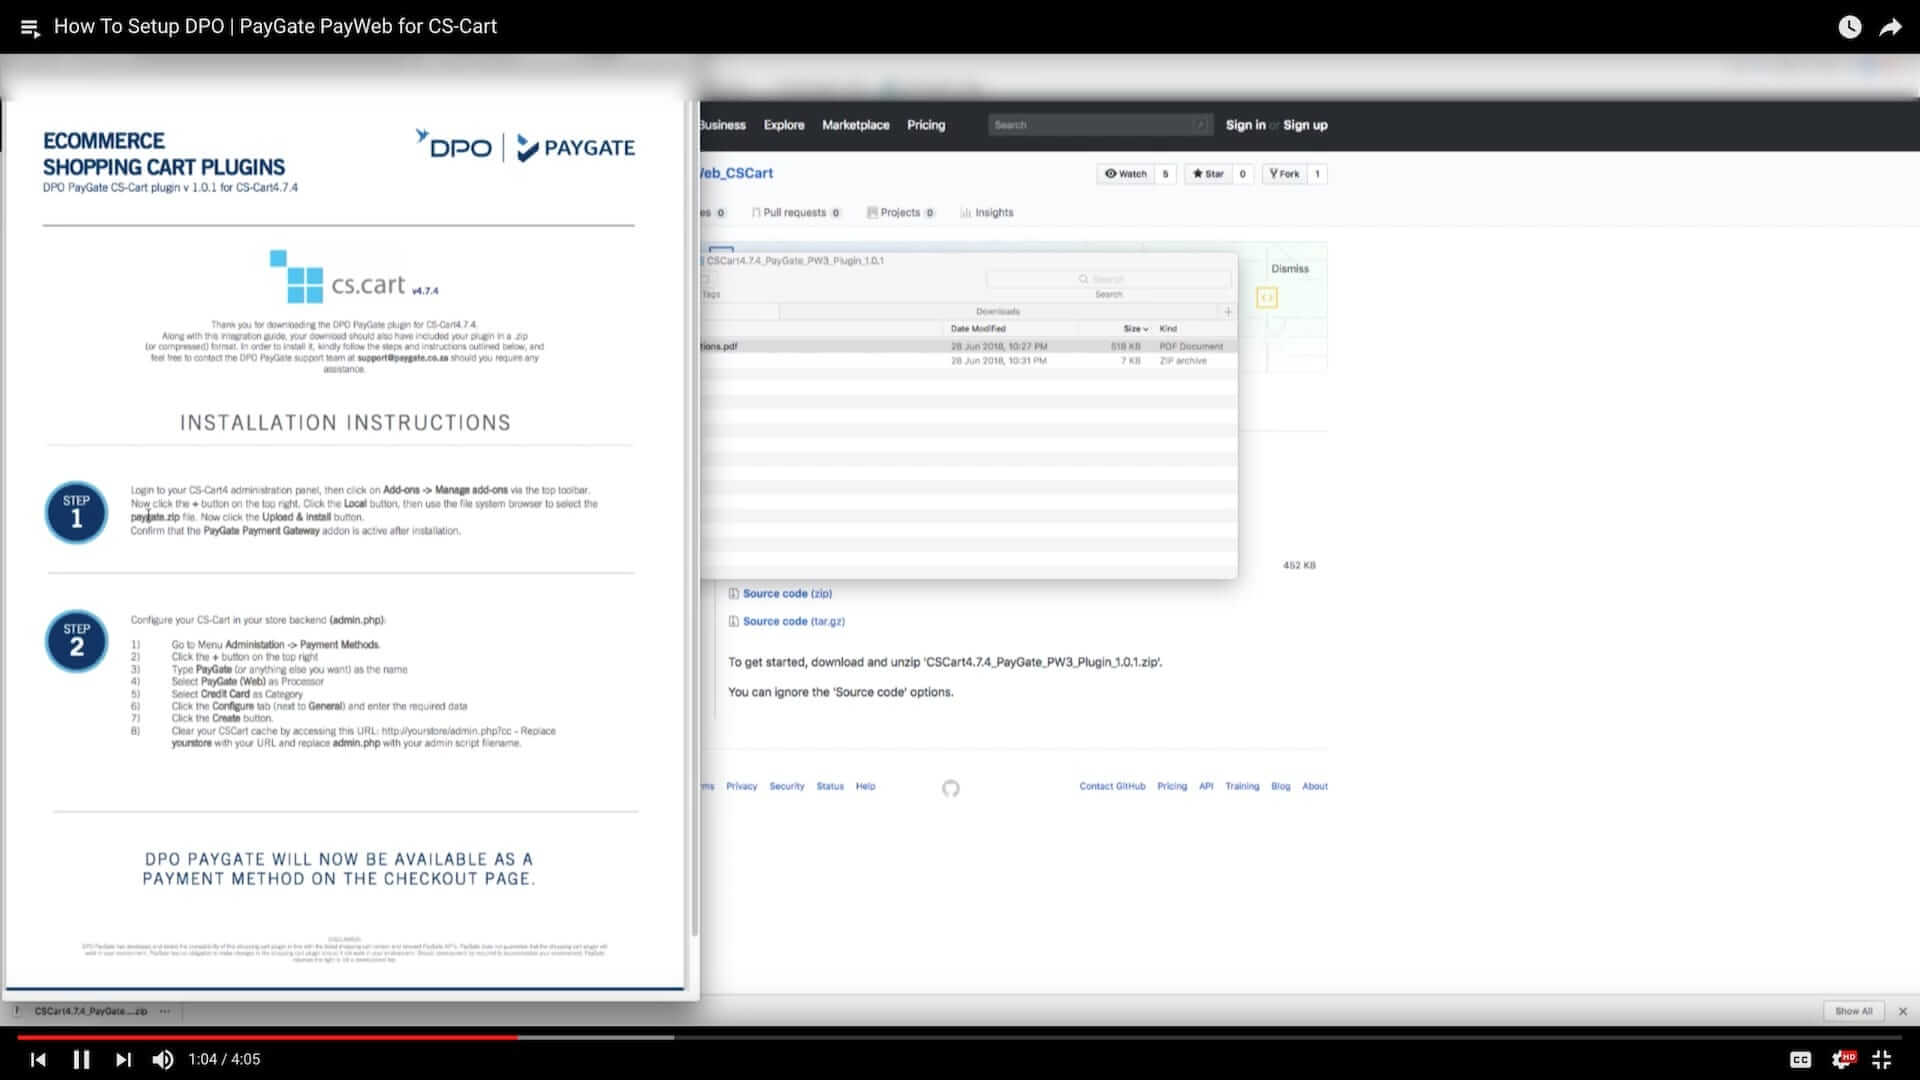Open the Marketplace menu item
This screenshot has width=1920, height=1080.
855,124
